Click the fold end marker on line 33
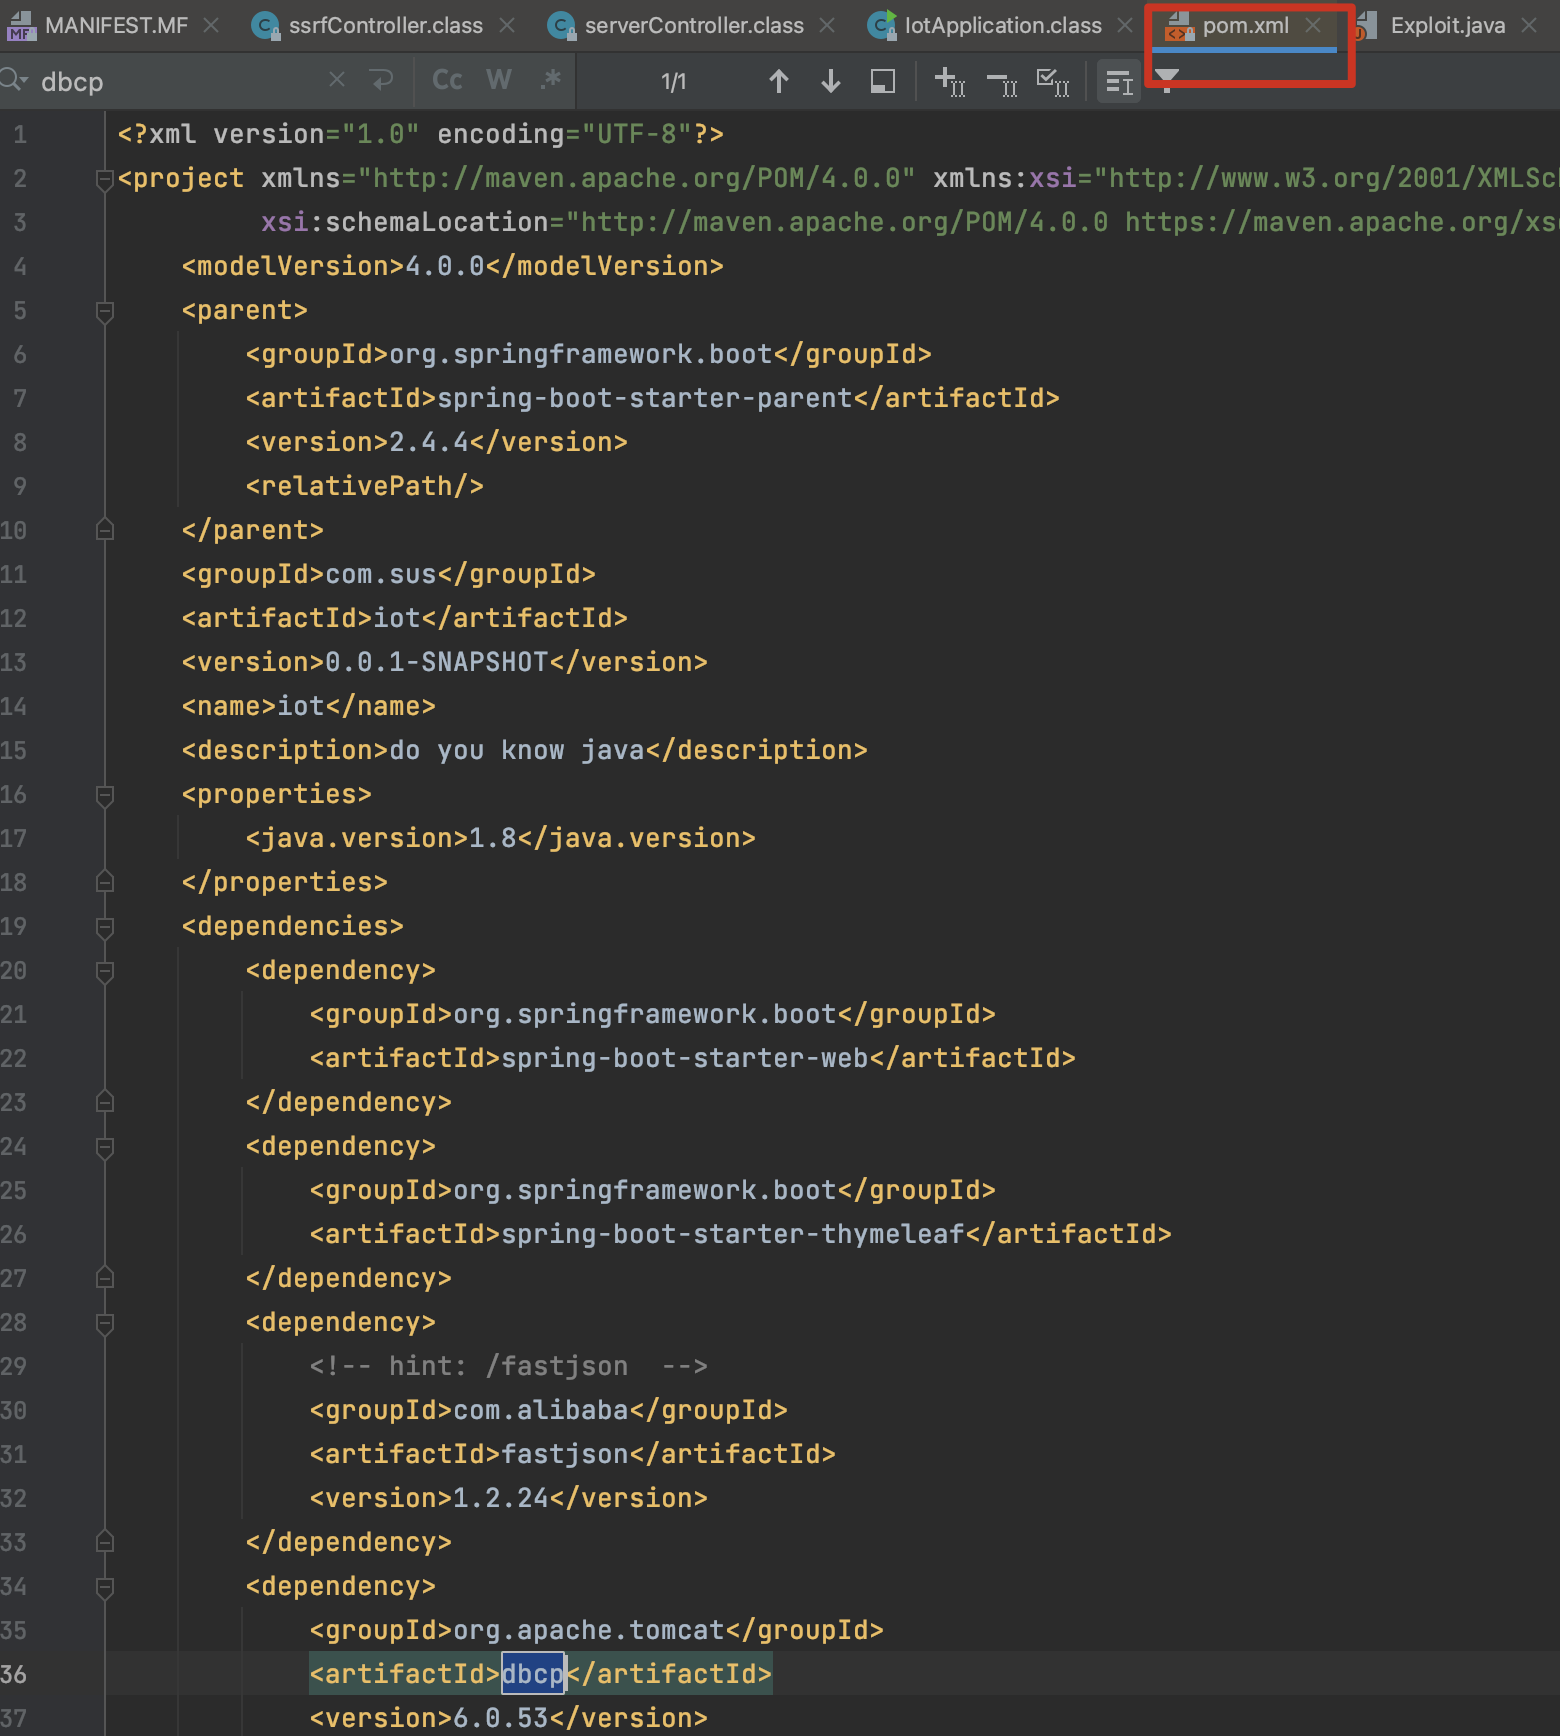This screenshot has height=1736, width=1560. tap(104, 1542)
